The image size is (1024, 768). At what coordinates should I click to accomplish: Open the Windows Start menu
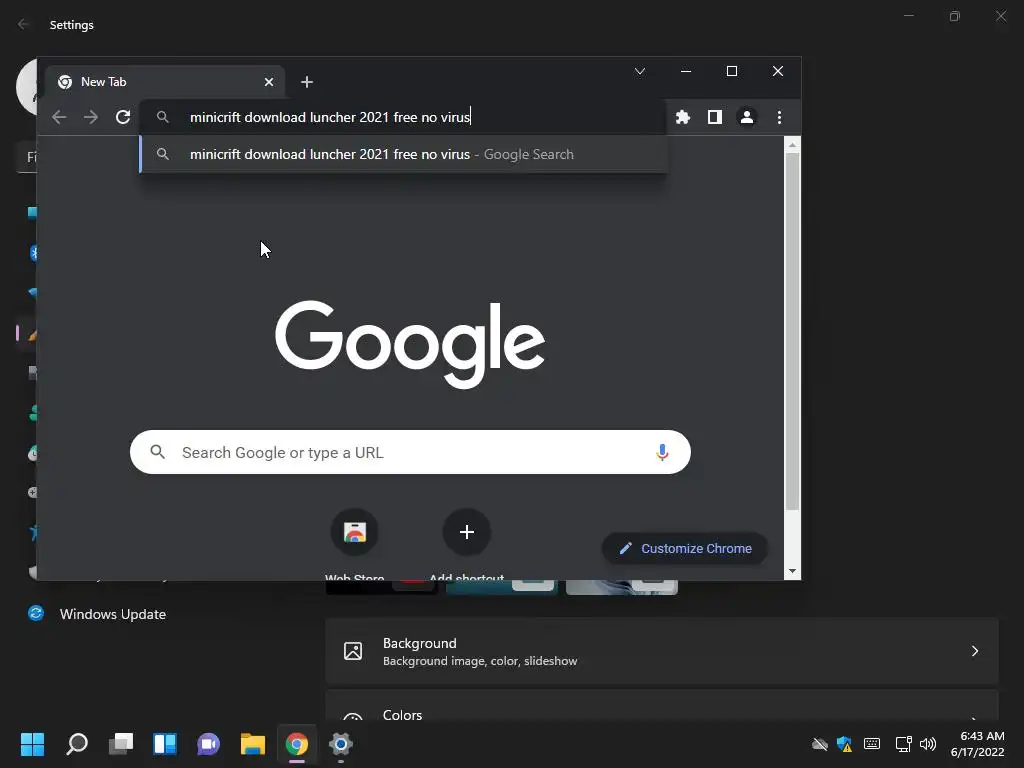pos(32,744)
